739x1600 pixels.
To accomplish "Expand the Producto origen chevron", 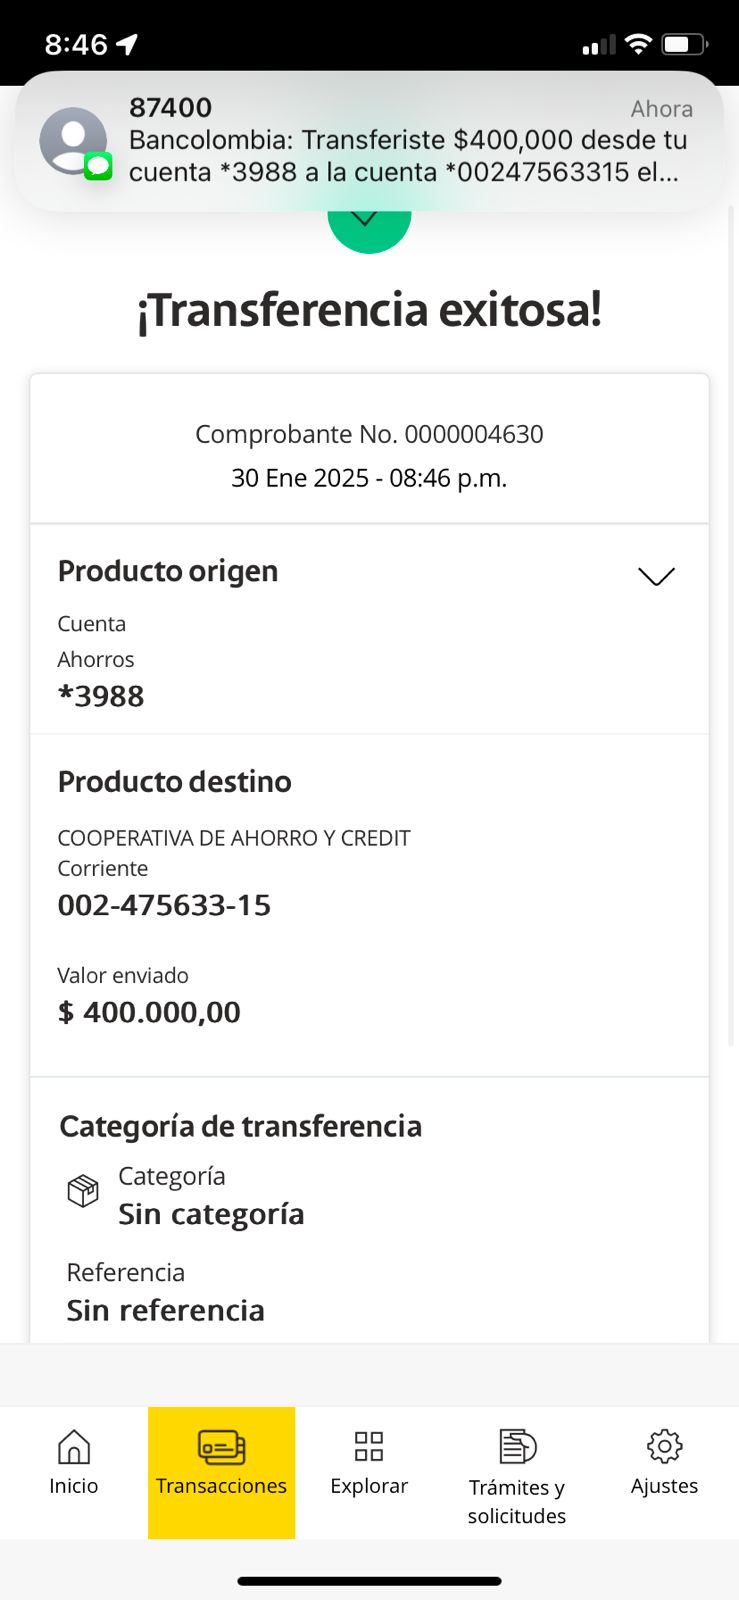I will [656, 576].
